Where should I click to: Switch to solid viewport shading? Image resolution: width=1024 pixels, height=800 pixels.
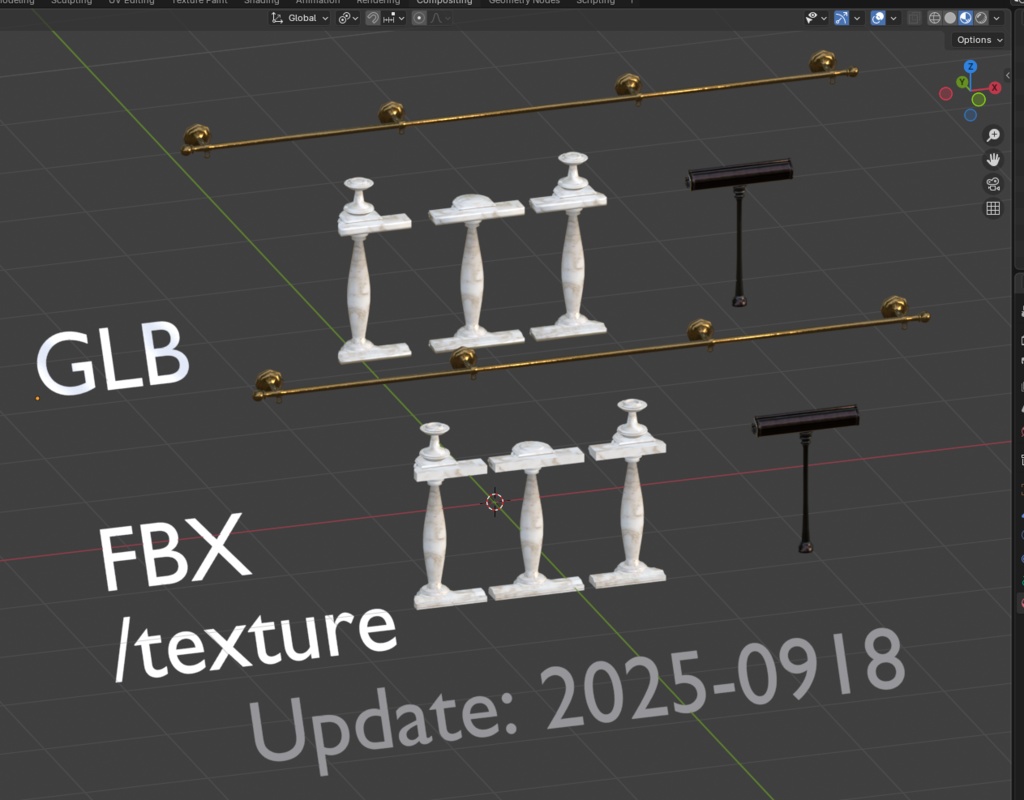pyautogui.click(x=950, y=18)
